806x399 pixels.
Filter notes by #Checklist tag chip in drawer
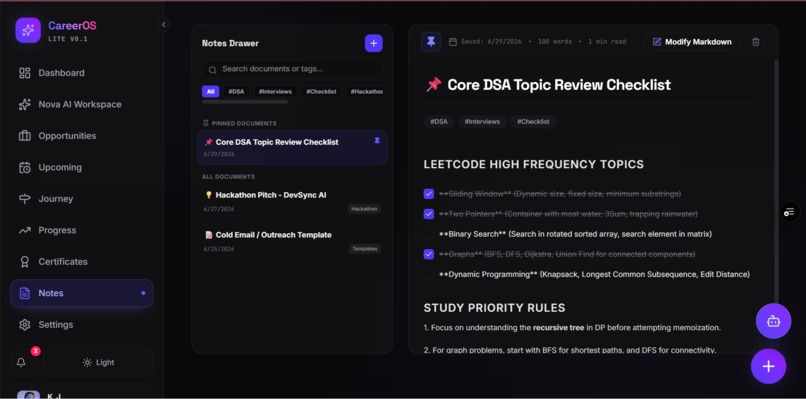(x=321, y=92)
